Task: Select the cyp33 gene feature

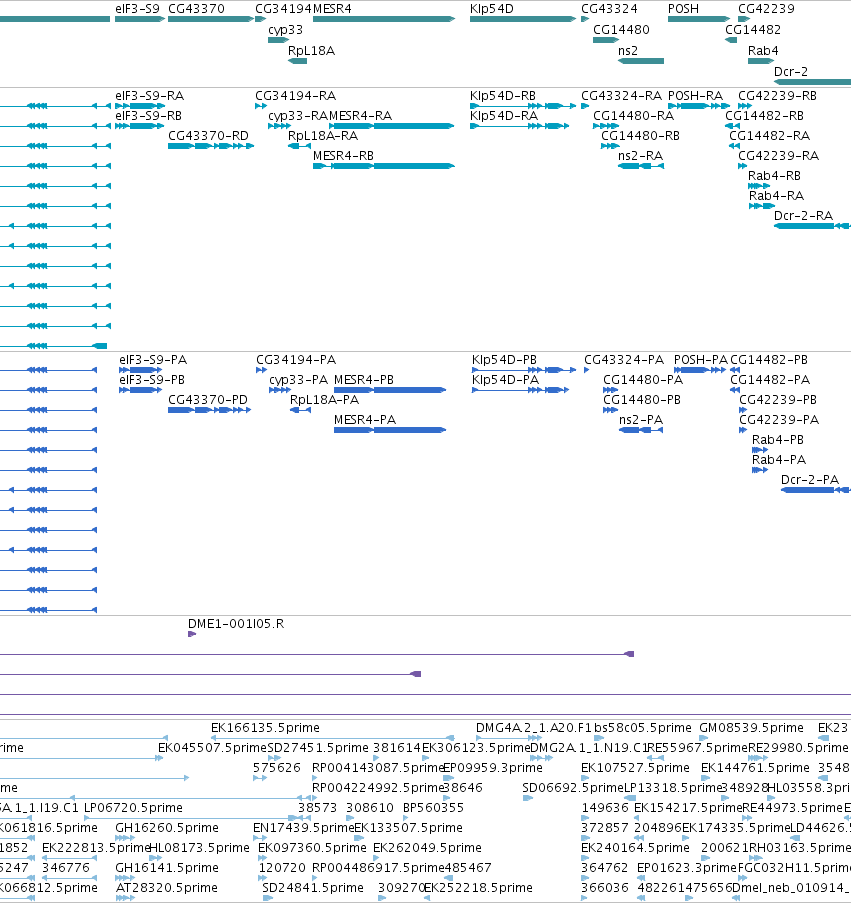Action: click(278, 40)
